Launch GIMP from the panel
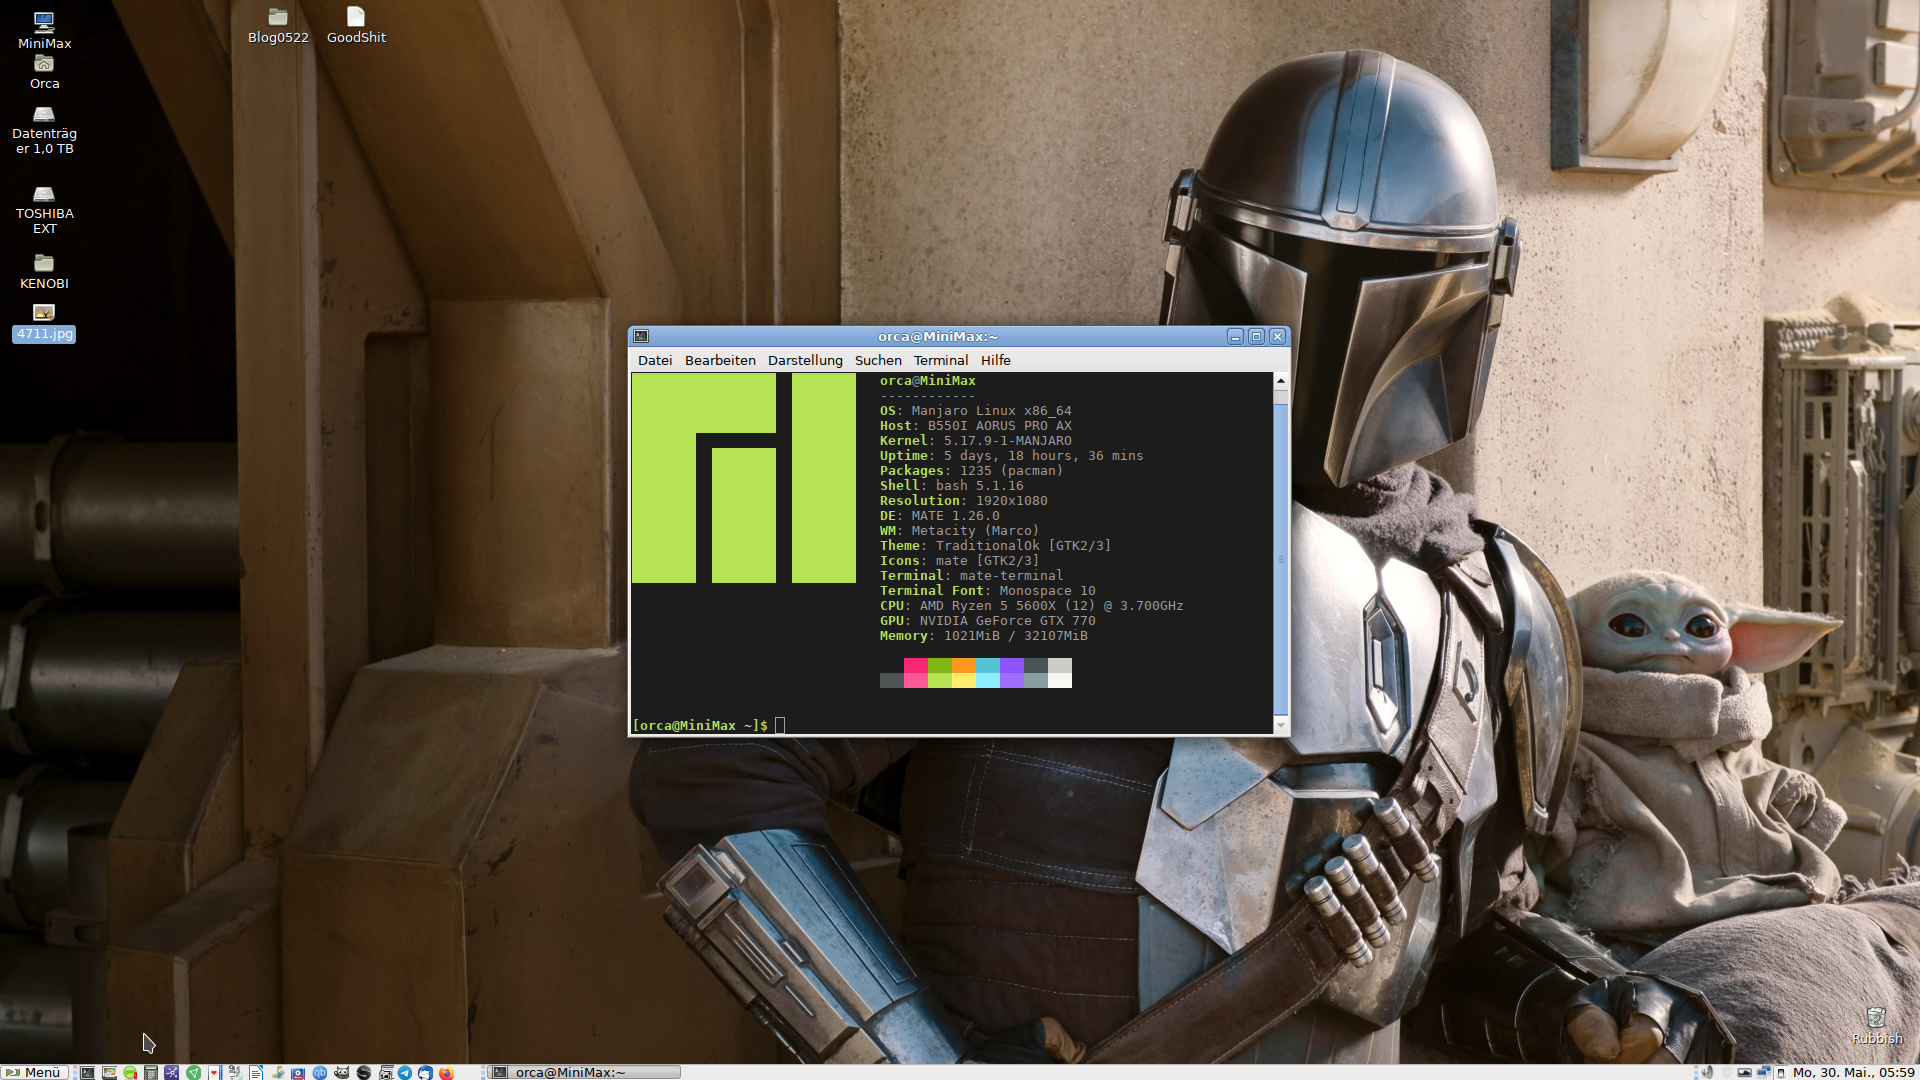The height and width of the screenshot is (1080, 1920). click(342, 1072)
